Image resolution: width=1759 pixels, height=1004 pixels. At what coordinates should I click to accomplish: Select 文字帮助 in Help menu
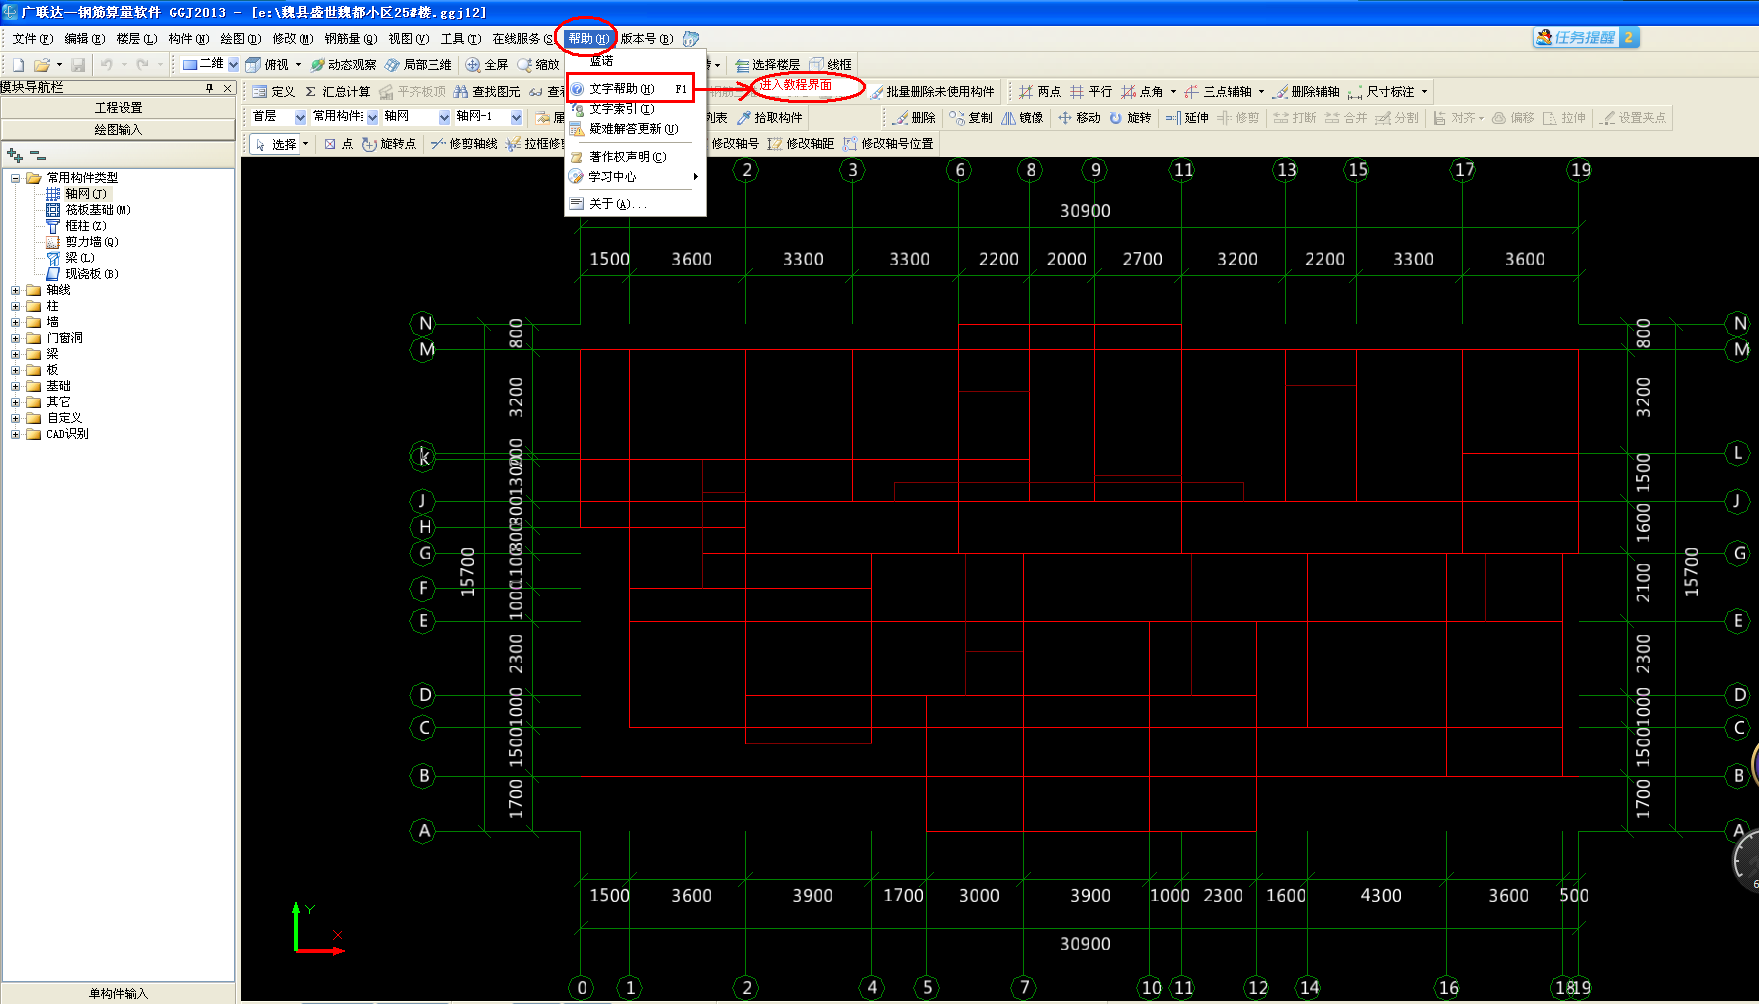[x=630, y=89]
